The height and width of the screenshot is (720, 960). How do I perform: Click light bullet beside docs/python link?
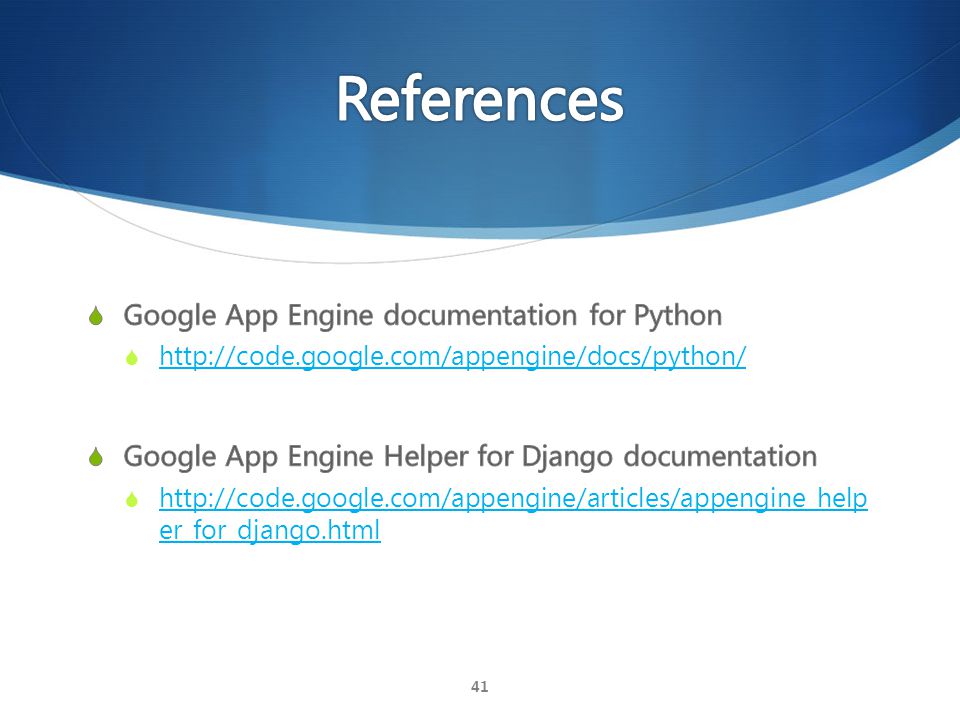click(x=132, y=358)
